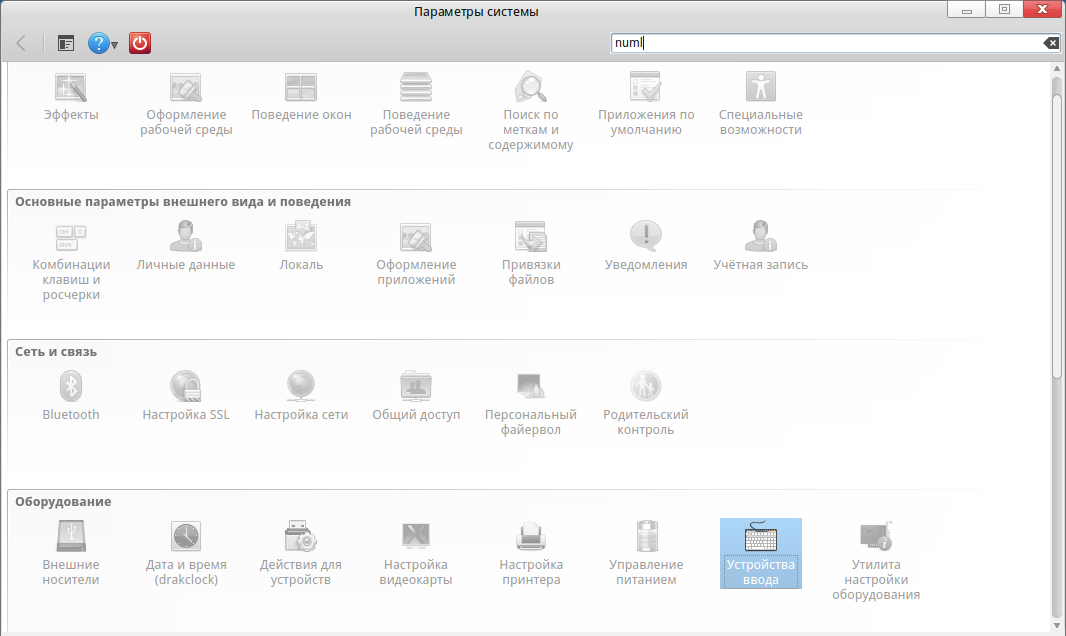This screenshot has width=1066, height=636.
Task: Maximize the Параметры системы window
Action: [x=1004, y=10]
